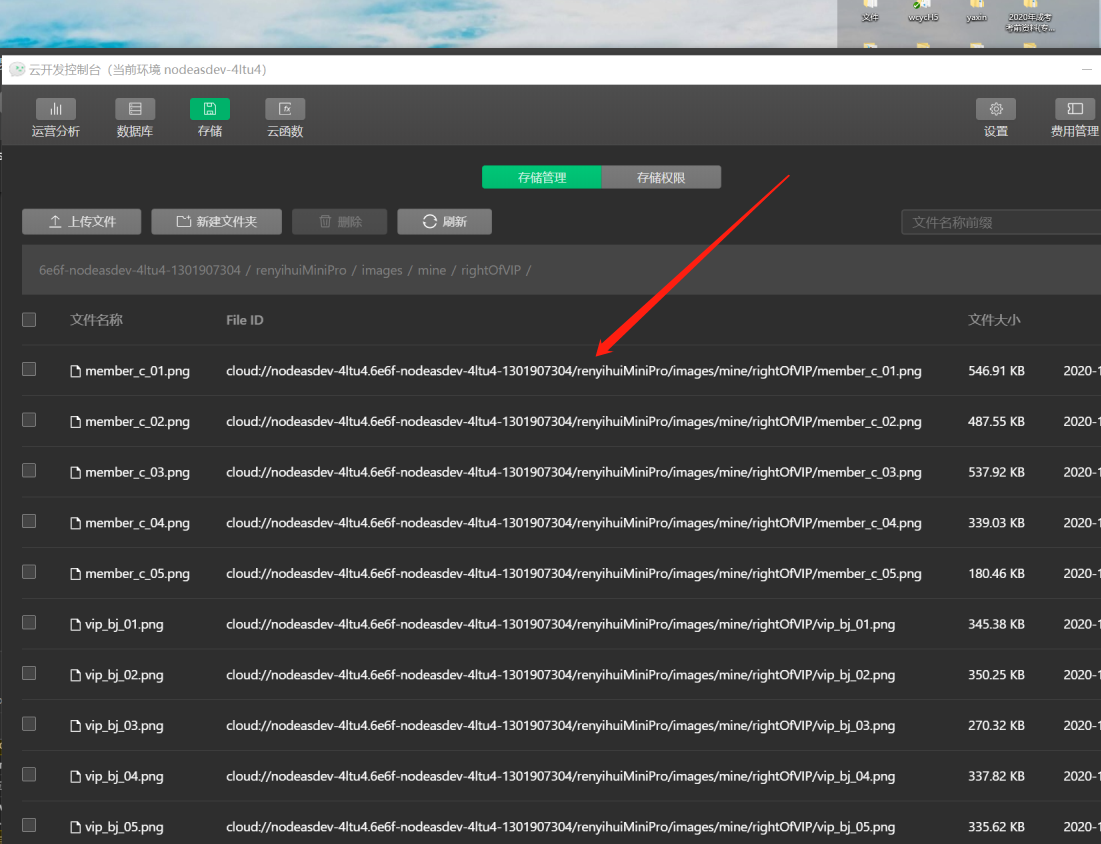Switch to the 存储权限 tab
The height and width of the screenshot is (844, 1101).
click(x=661, y=178)
